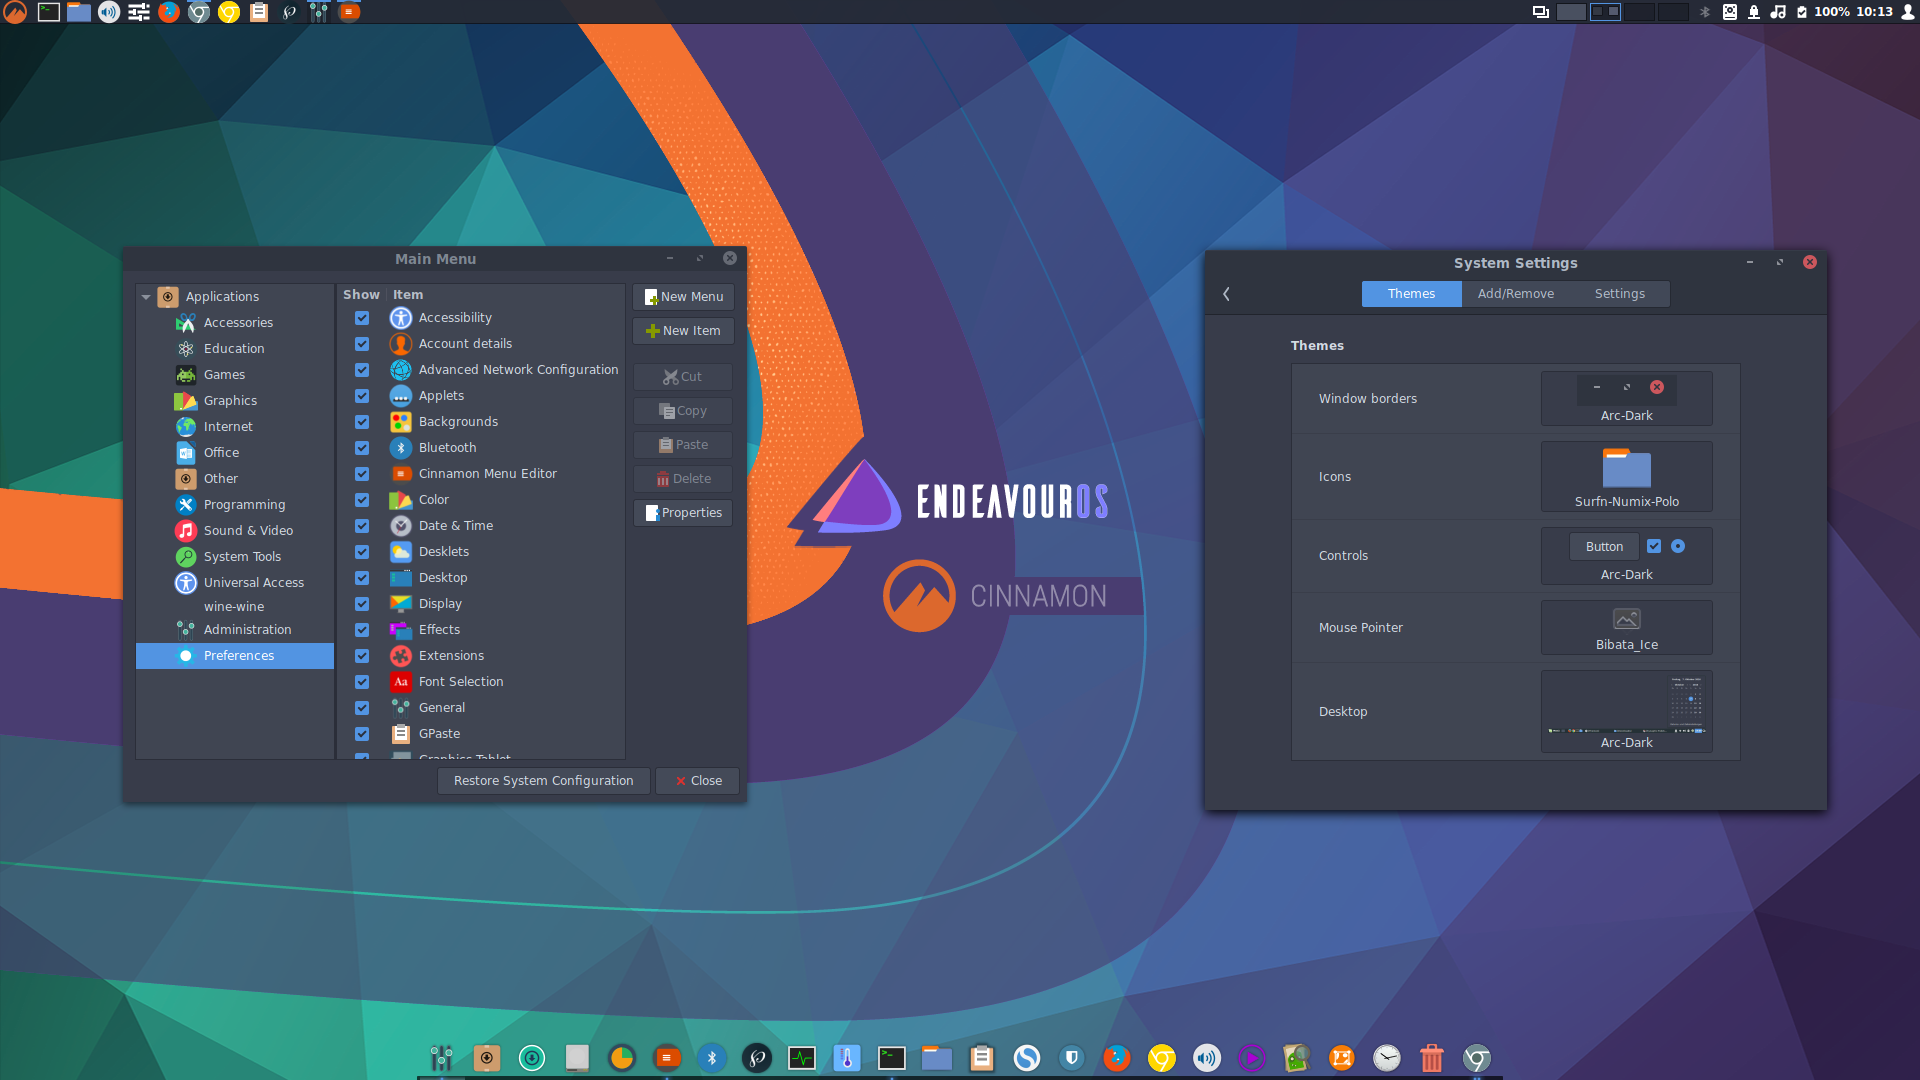Open the Bluetooth launcher in the bottom dock

coord(712,1057)
